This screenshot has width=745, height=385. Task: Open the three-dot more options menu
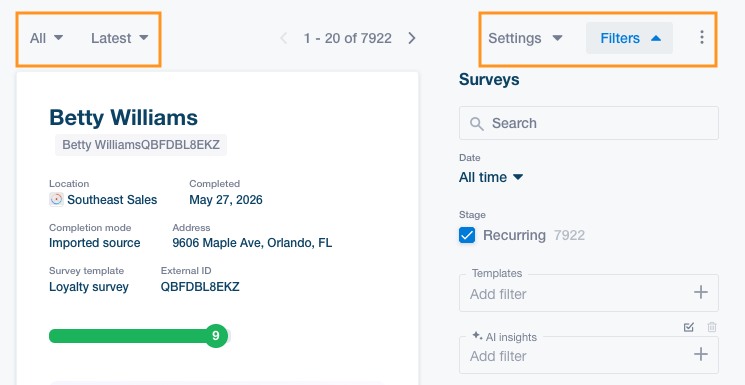[702, 38]
